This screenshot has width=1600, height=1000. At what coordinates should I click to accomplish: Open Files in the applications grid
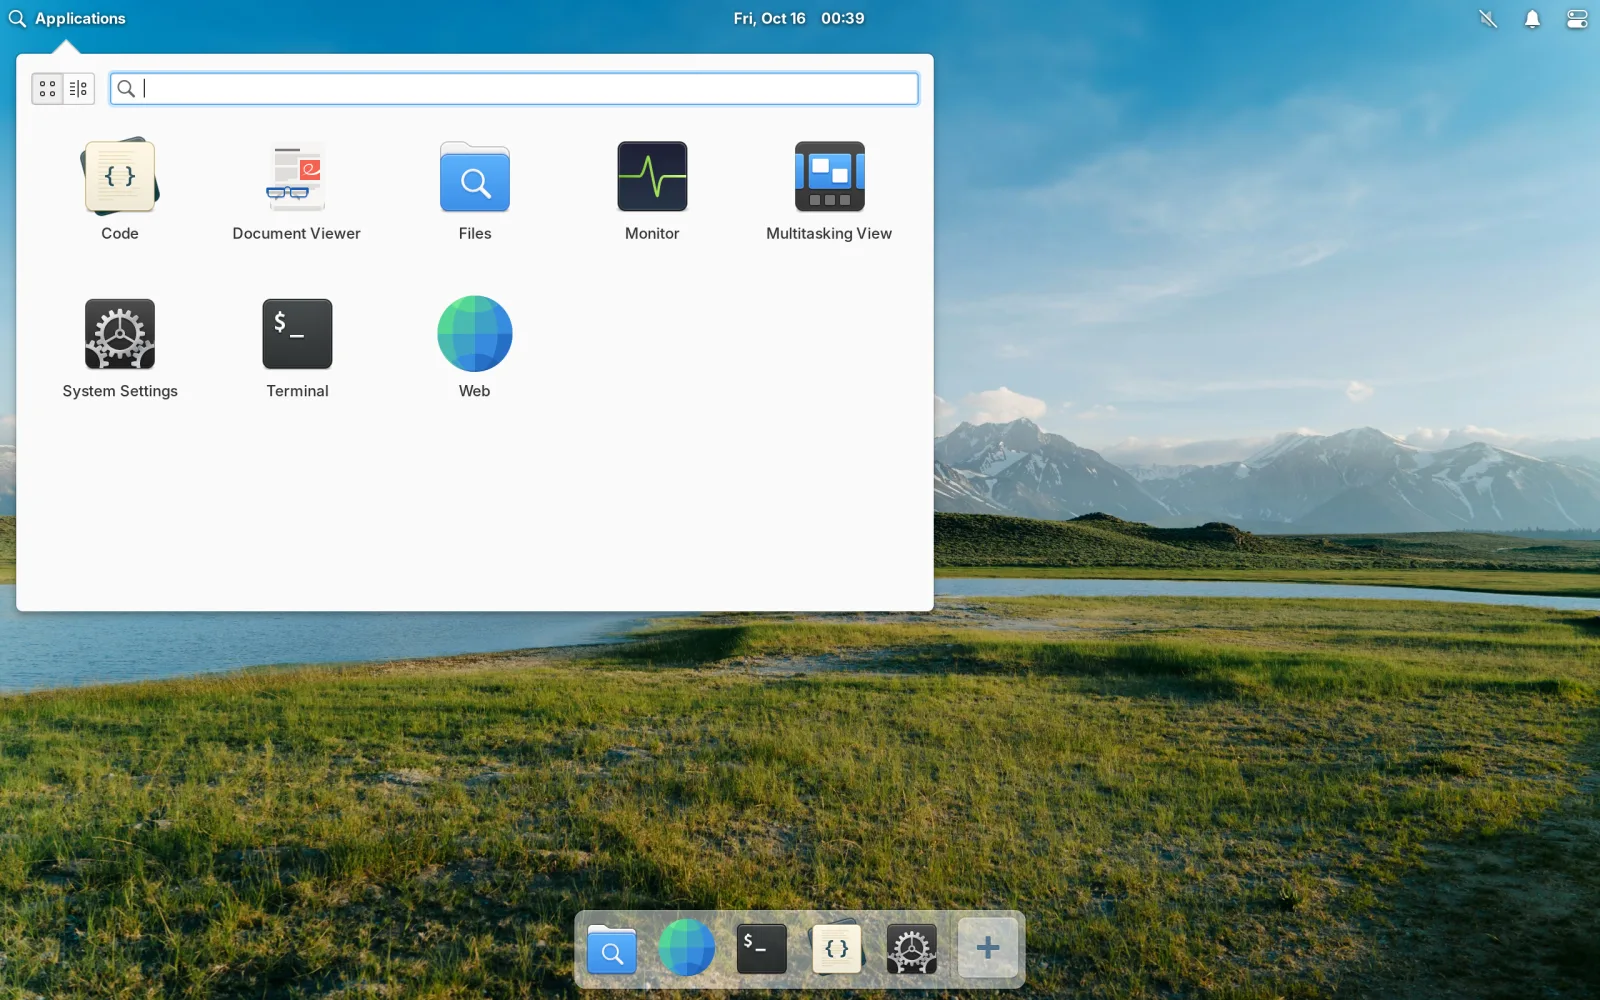tap(475, 191)
